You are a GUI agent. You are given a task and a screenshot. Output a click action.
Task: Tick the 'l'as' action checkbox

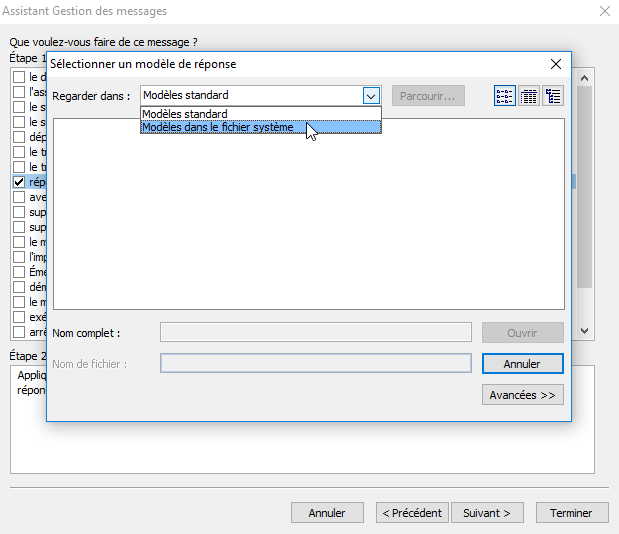click(x=19, y=92)
